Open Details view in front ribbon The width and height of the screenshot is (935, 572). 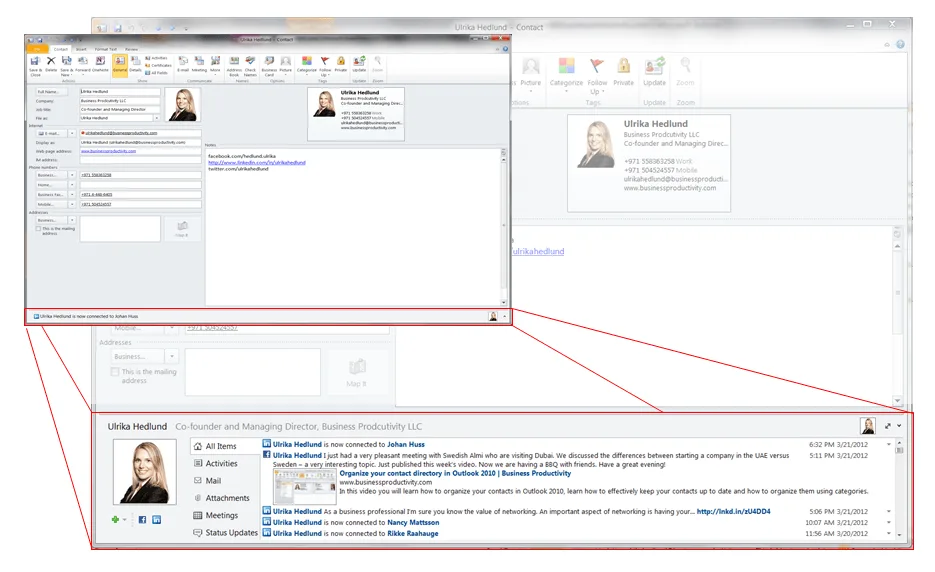[x=135, y=64]
